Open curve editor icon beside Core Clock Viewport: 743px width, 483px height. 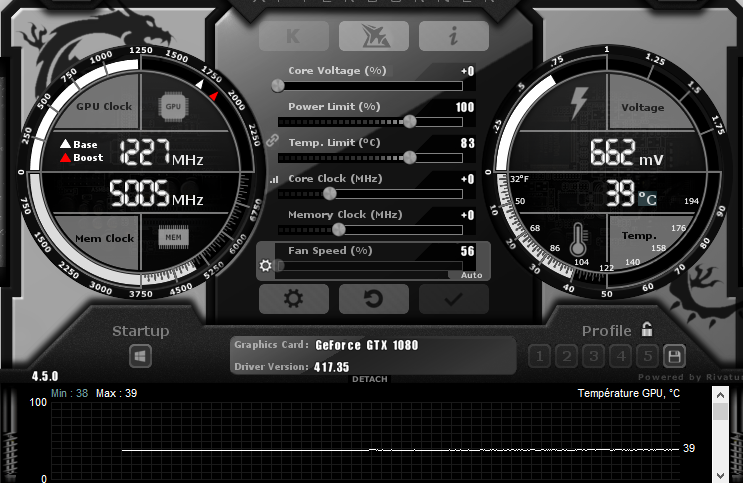(273, 179)
